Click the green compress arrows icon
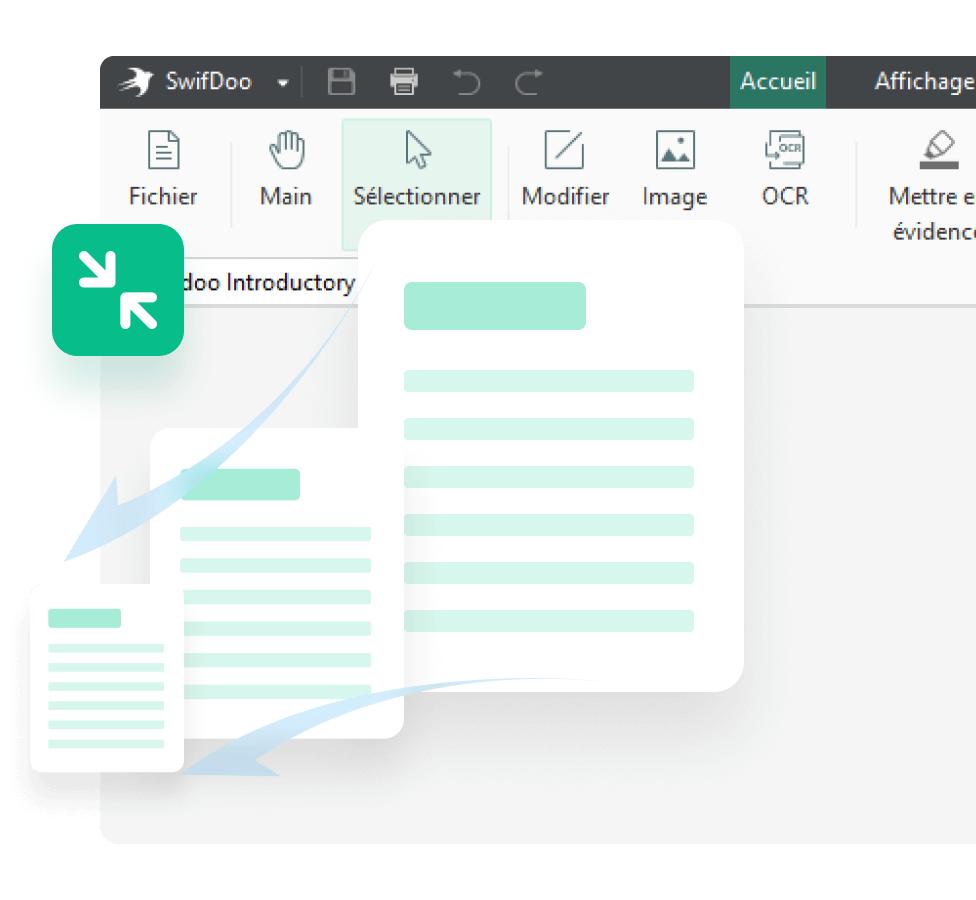 point(118,290)
